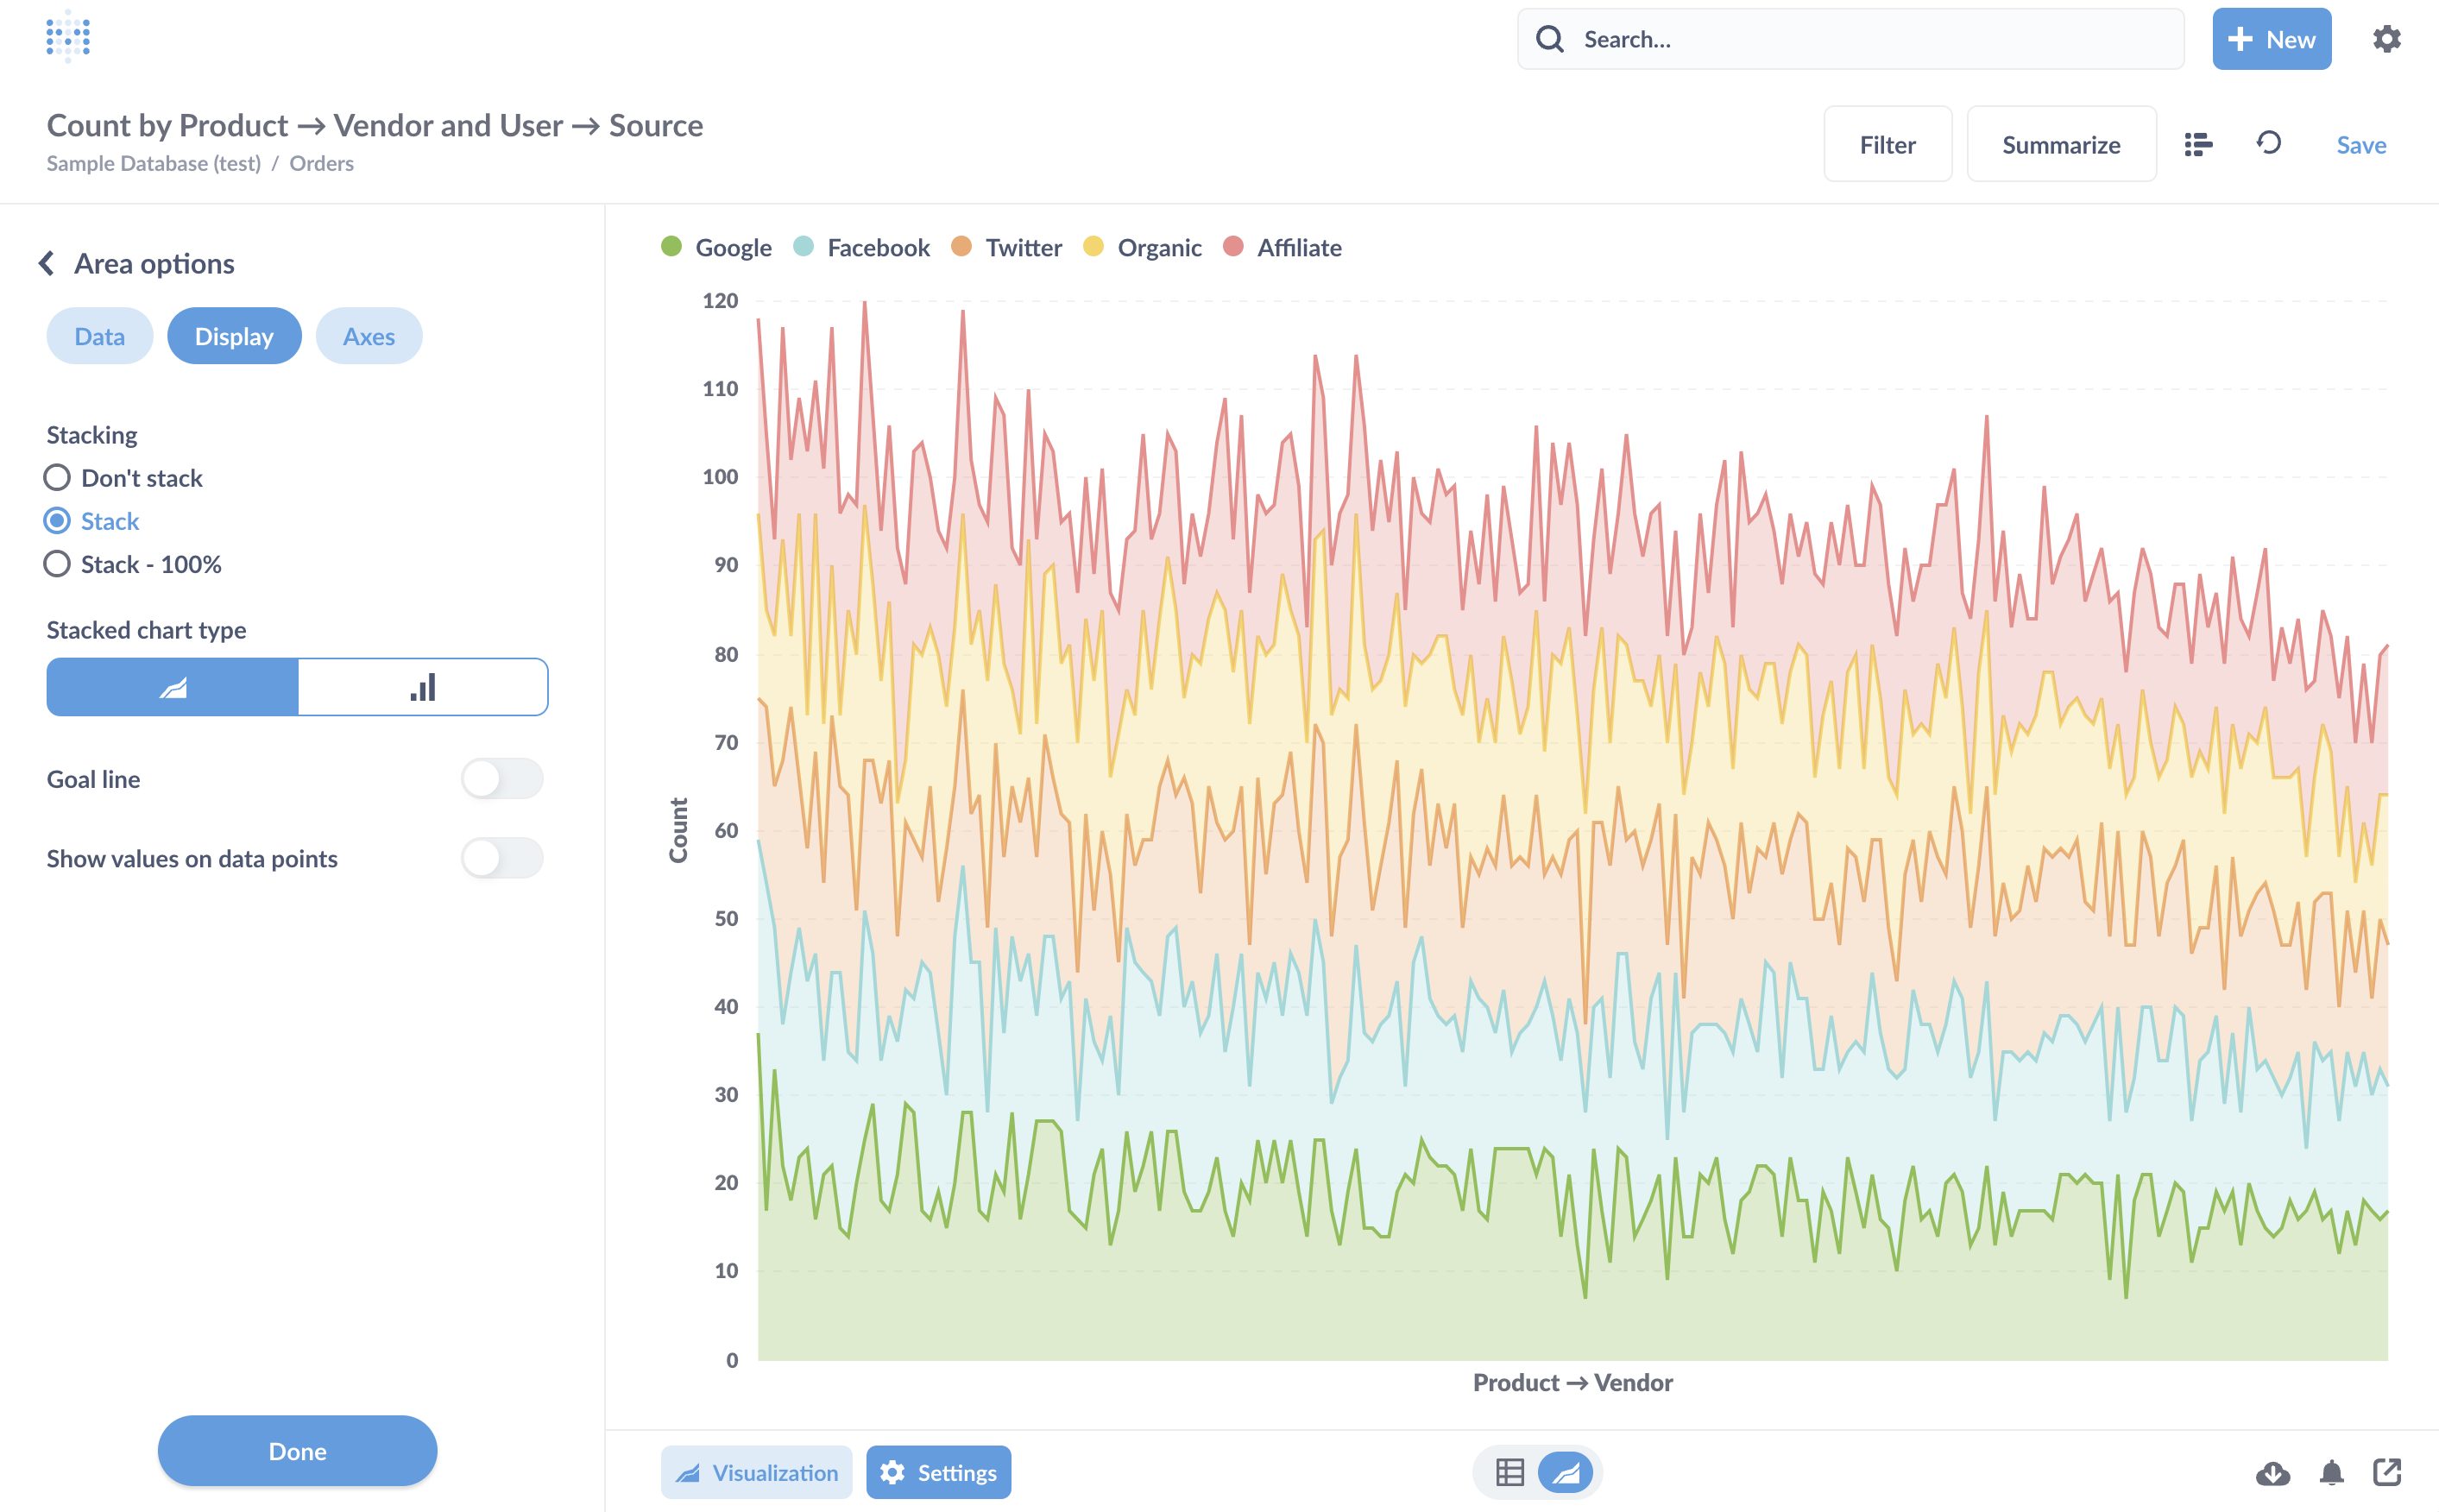
Task: Click the alert bell icon
Action: click(x=2331, y=1472)
